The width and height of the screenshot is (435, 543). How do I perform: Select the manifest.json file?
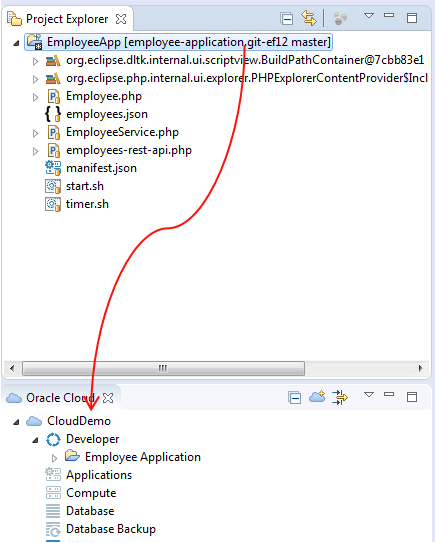tap(101, 168)
